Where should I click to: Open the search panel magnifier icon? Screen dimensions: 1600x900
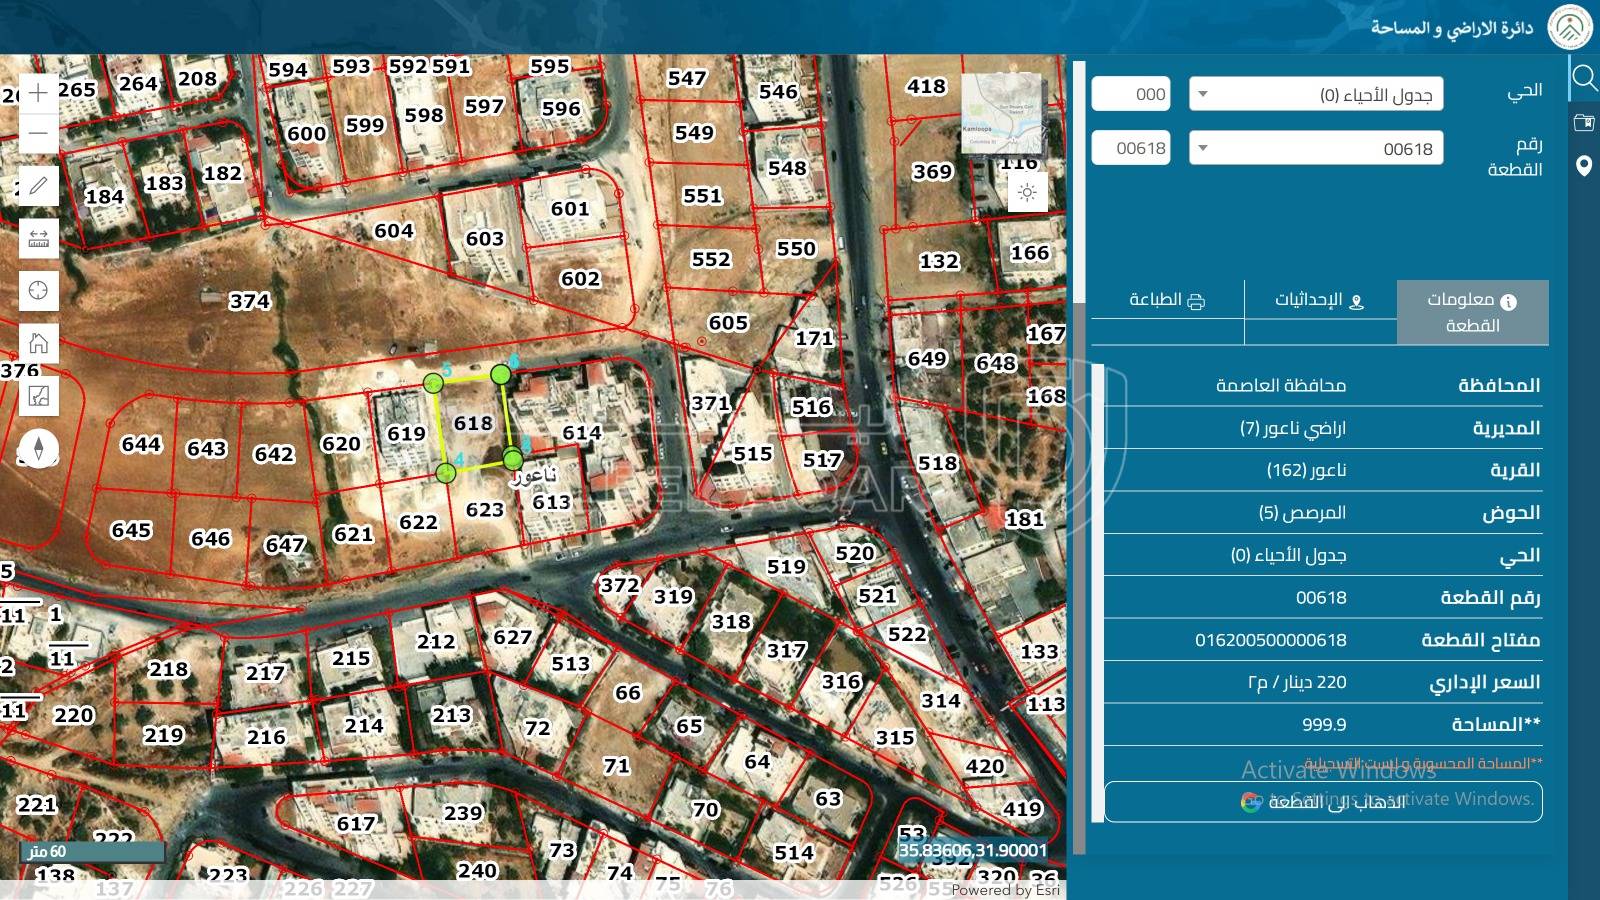point(1583,77)
